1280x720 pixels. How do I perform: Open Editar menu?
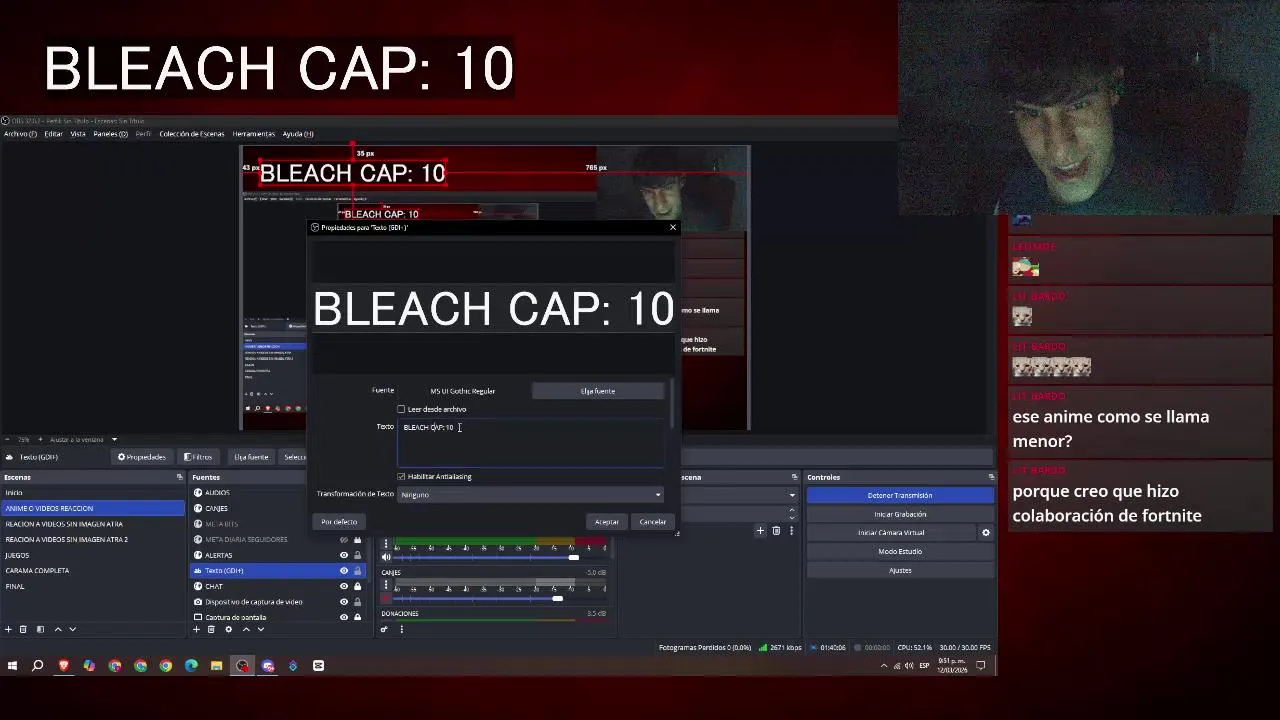[53, 134]
